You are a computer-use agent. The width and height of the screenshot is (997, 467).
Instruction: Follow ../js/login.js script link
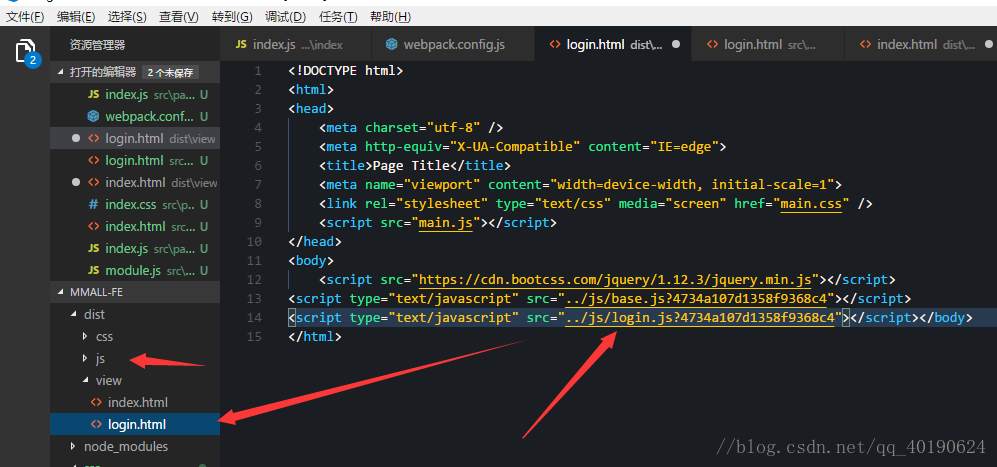(x=700, y=317)
